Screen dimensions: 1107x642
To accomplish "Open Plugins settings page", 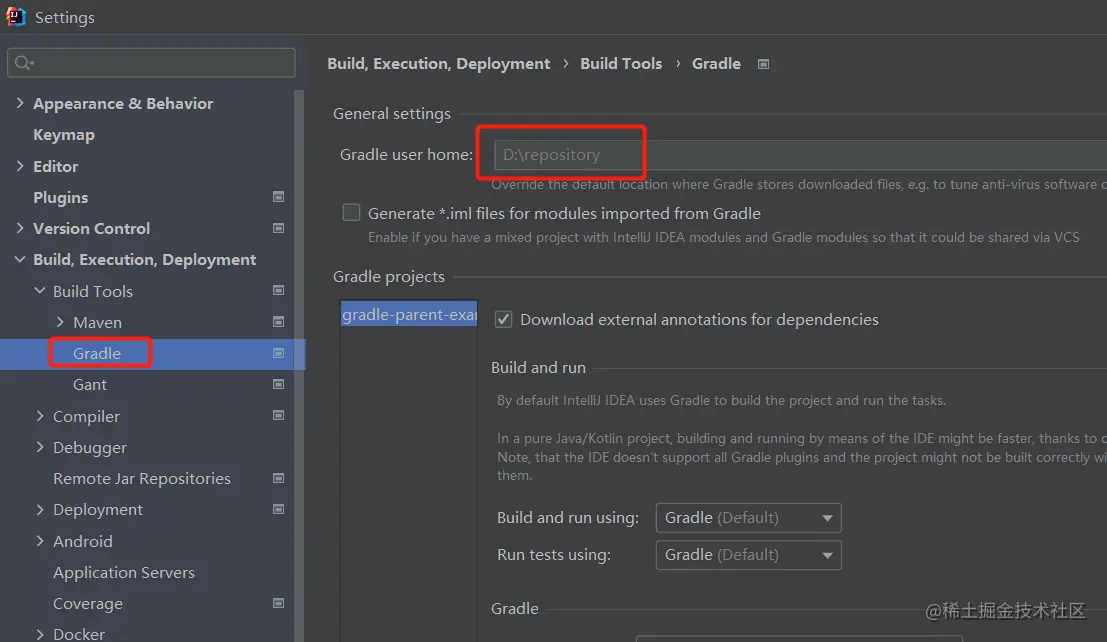I will [61, 197].
